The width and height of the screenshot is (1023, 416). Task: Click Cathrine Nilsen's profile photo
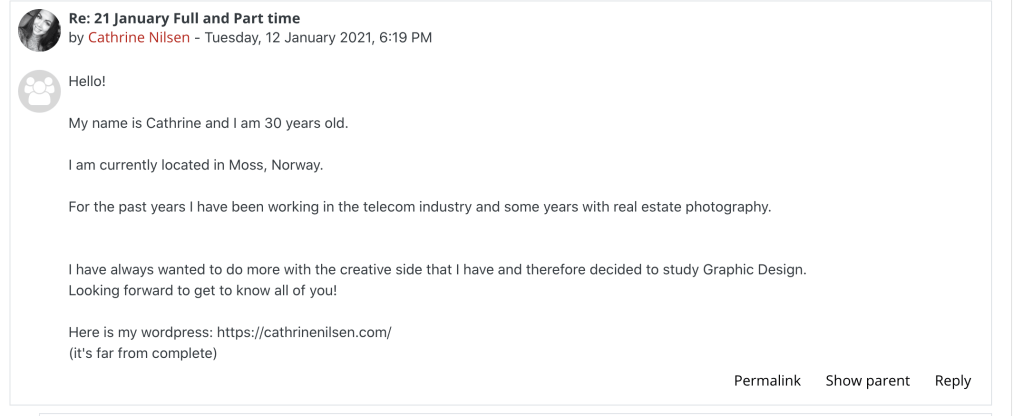pos(38,29)
